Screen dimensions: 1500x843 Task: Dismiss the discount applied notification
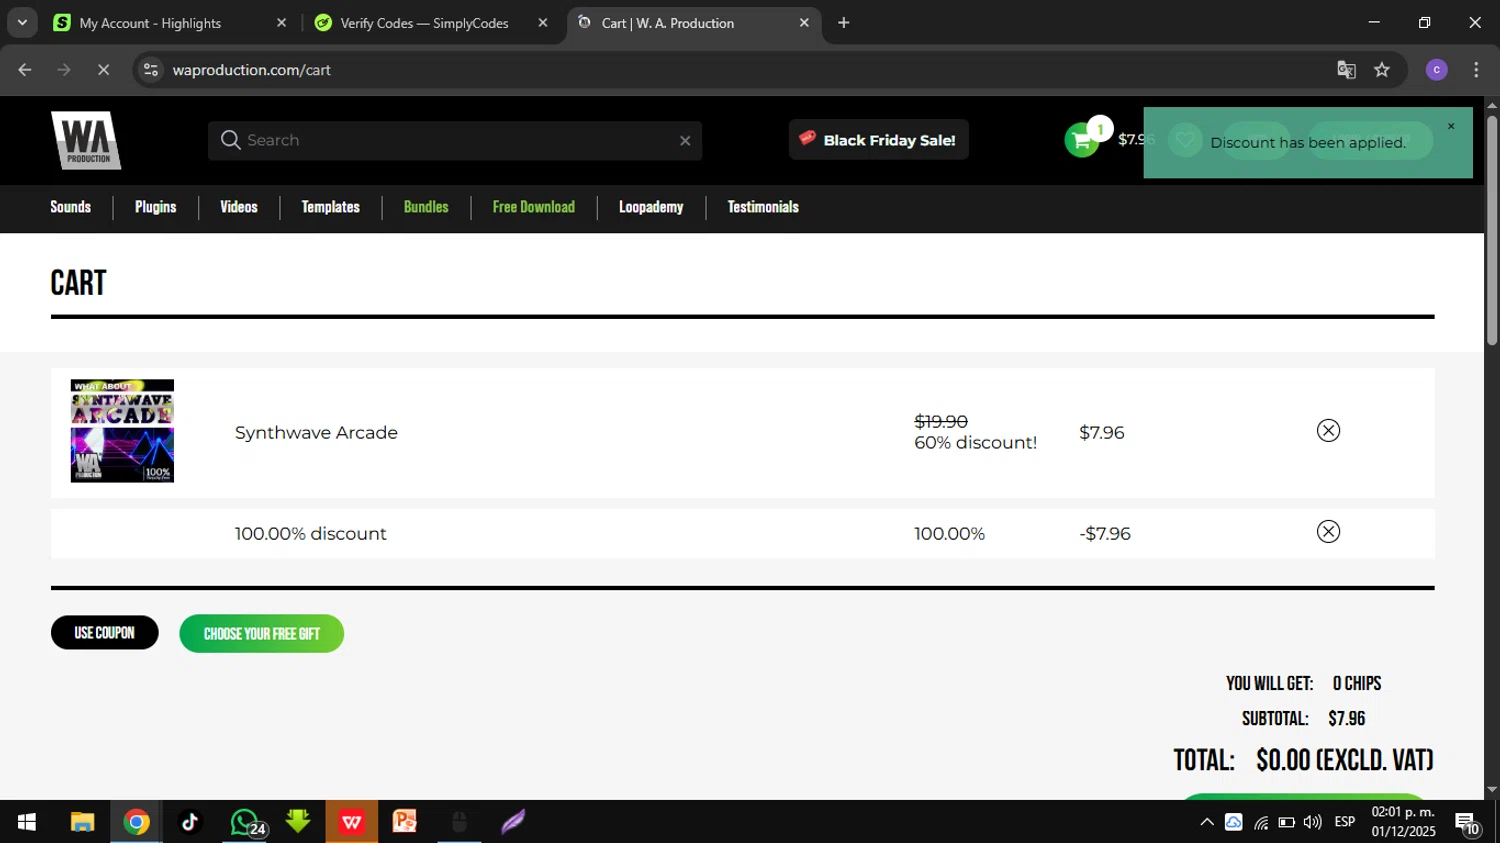tap(1451, 126)
